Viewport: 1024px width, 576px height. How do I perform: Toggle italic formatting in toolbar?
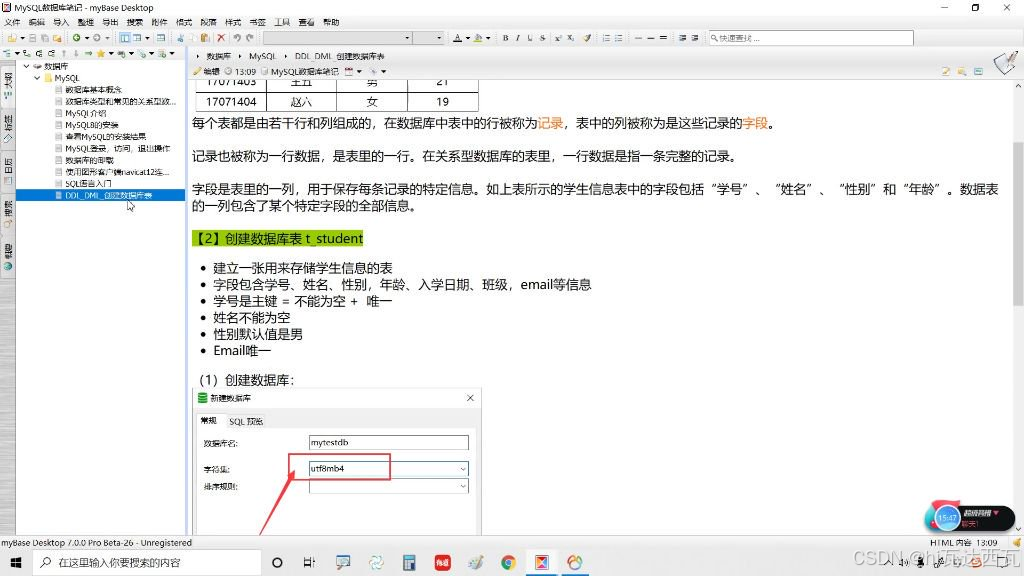[x=518, y=38]
